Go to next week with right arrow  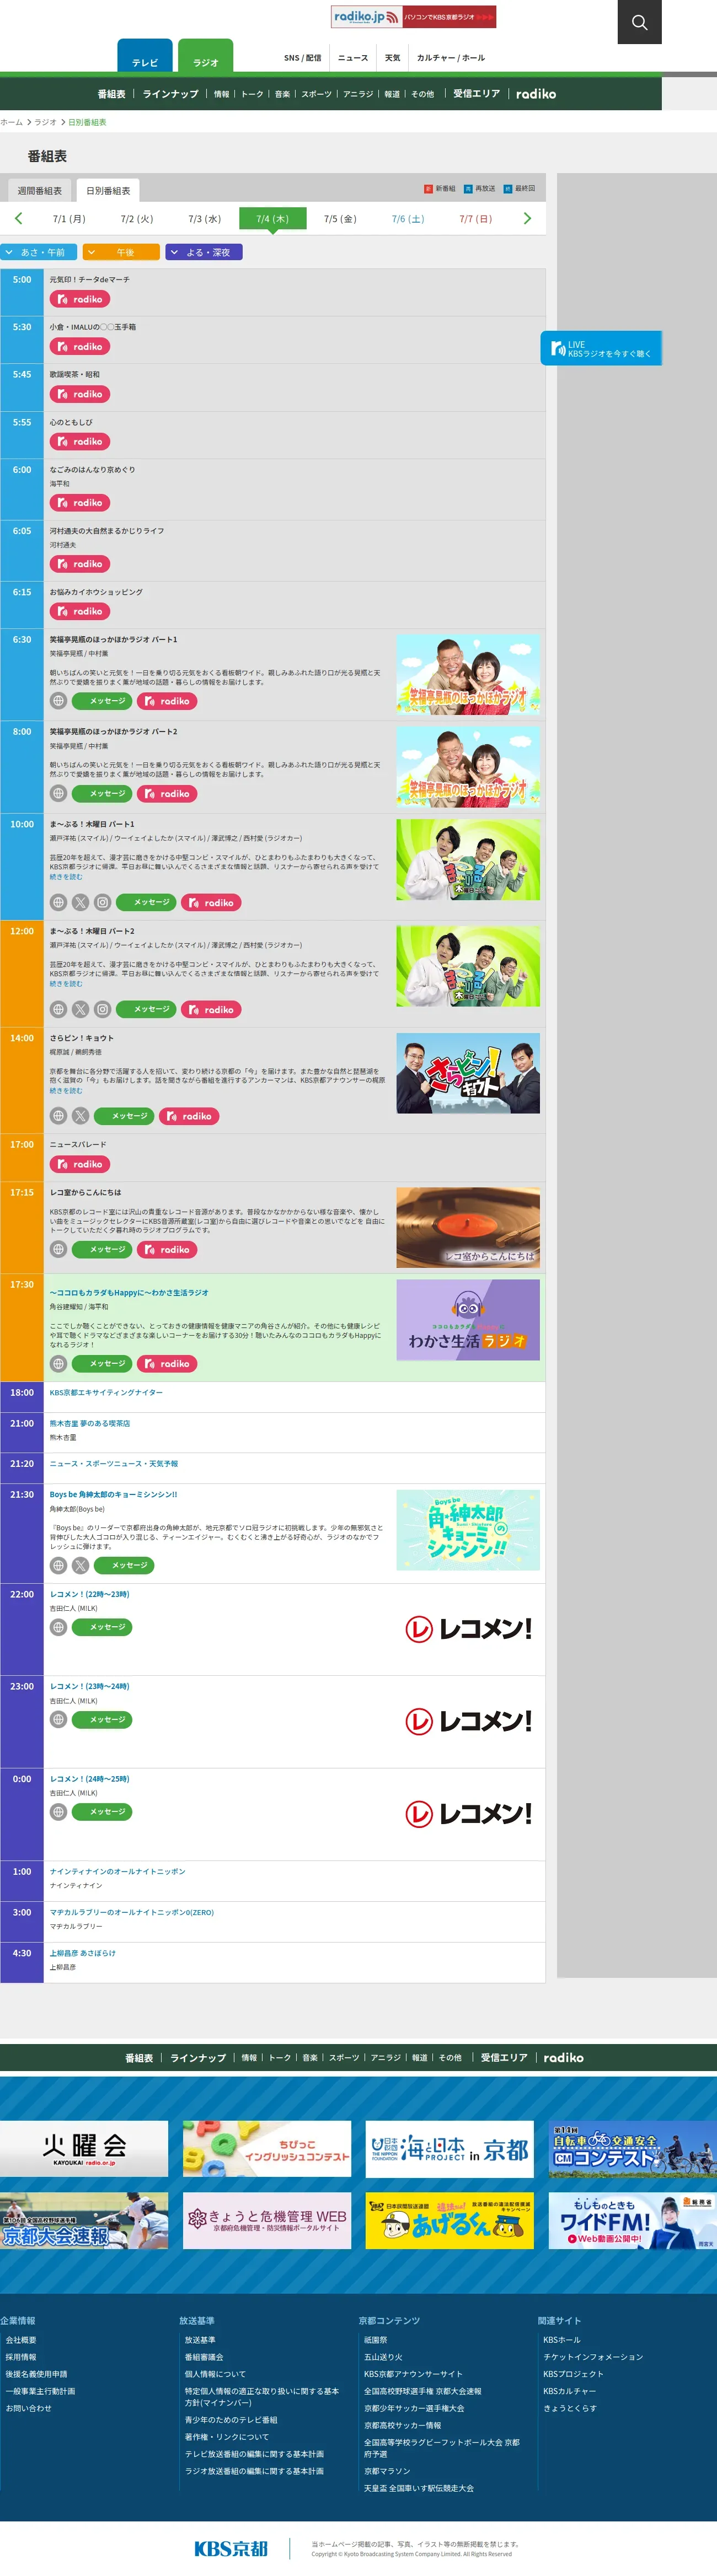pyautogui.click(x=527, y=218)
